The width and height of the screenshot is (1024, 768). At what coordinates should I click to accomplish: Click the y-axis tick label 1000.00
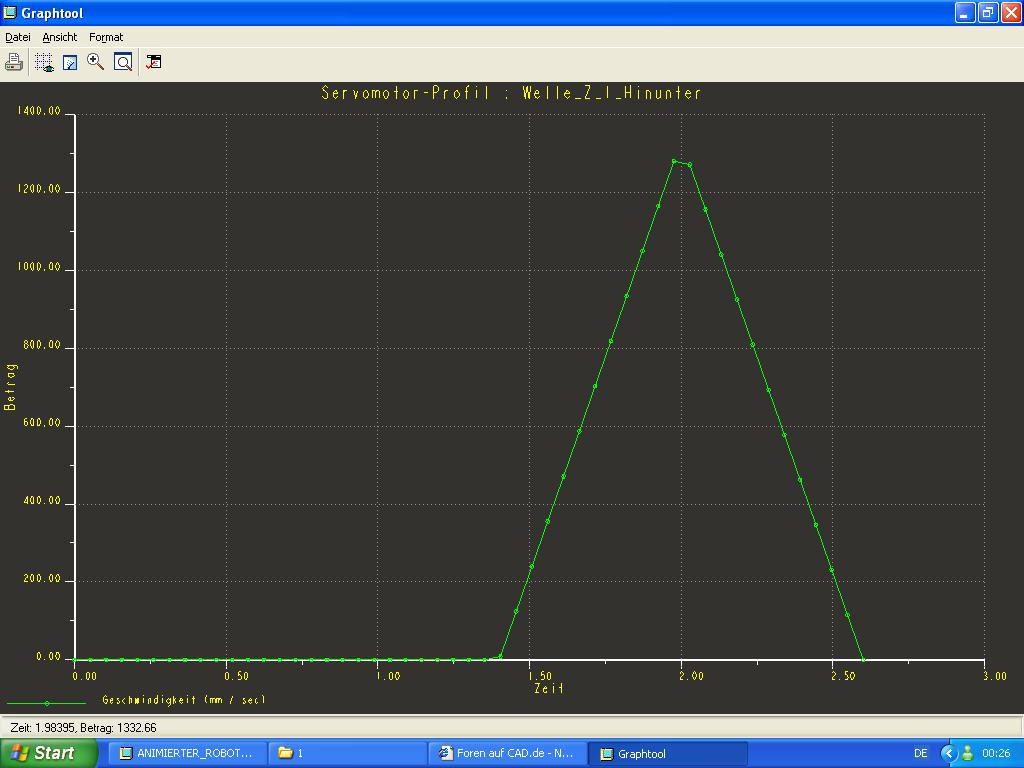[39, 267]
